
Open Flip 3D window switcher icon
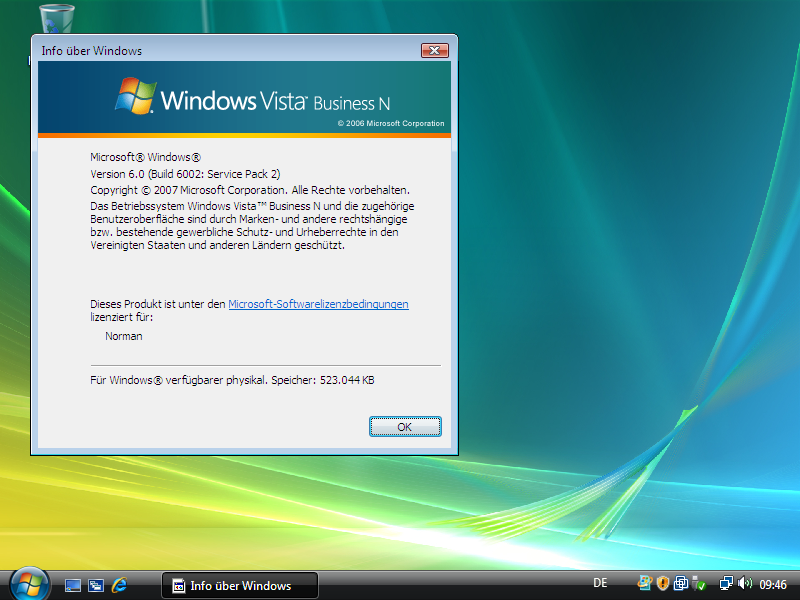[95, 584]
